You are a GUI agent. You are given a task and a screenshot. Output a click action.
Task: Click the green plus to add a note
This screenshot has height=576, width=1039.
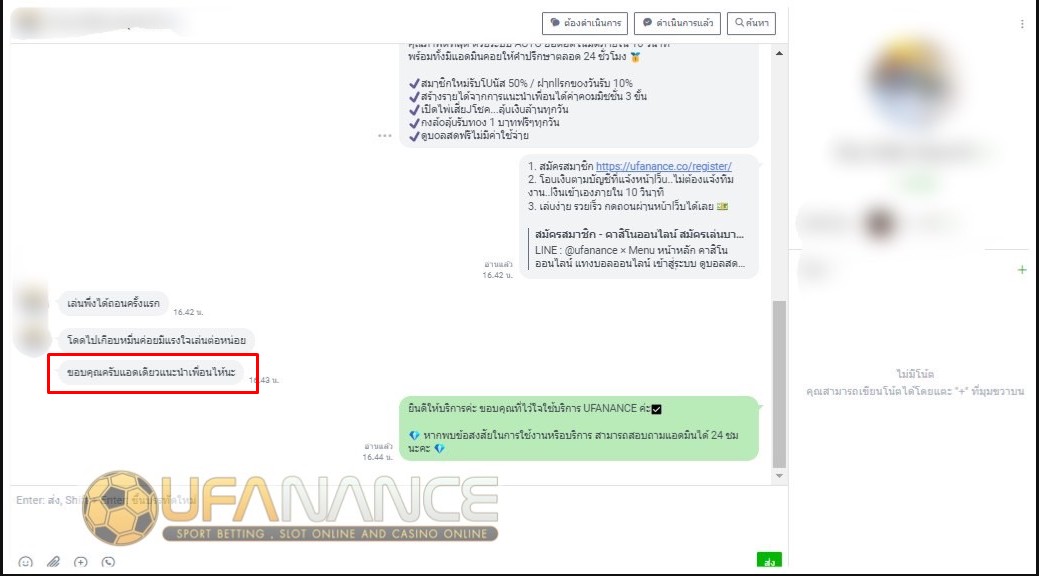coord(1021,270)
